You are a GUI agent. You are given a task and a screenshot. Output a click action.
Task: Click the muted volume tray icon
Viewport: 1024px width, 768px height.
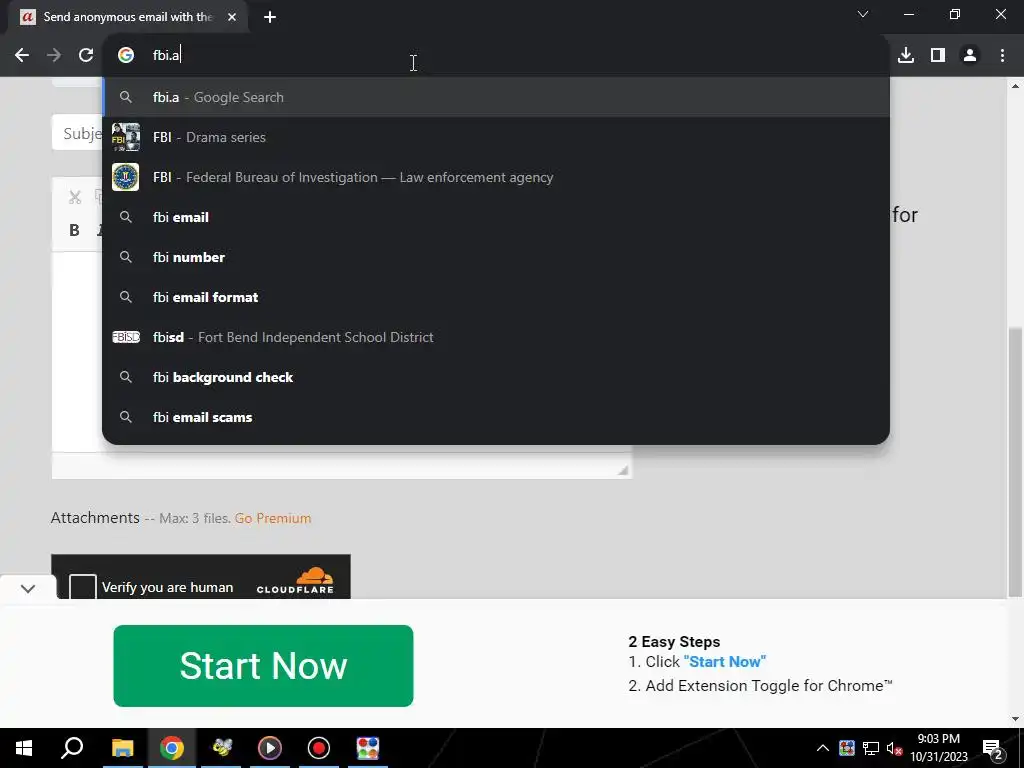click(x=894, y=748)
